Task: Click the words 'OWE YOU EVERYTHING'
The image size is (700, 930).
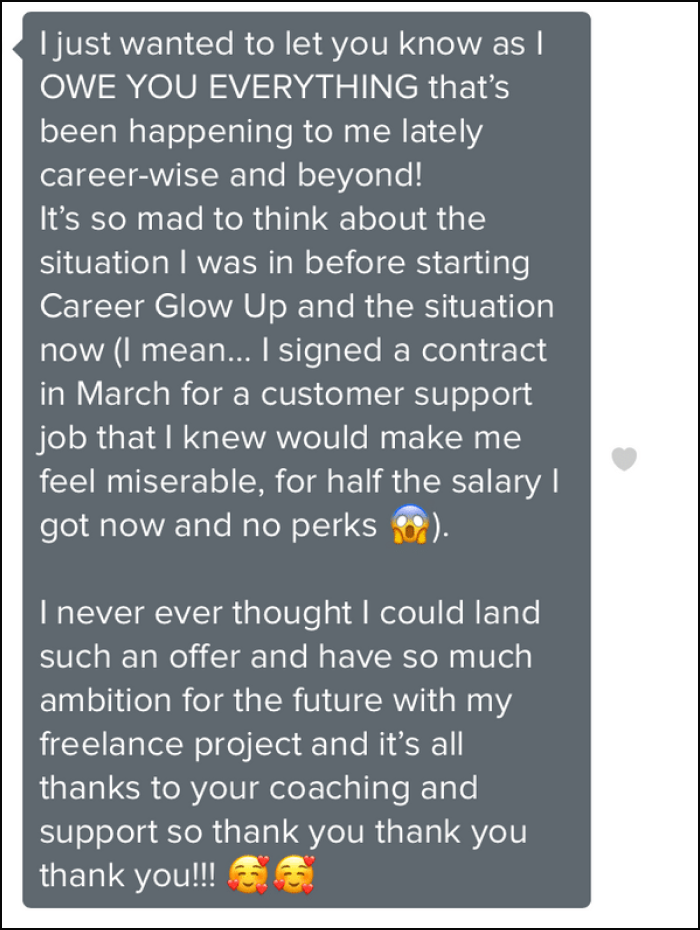Action: click(229, 88)
